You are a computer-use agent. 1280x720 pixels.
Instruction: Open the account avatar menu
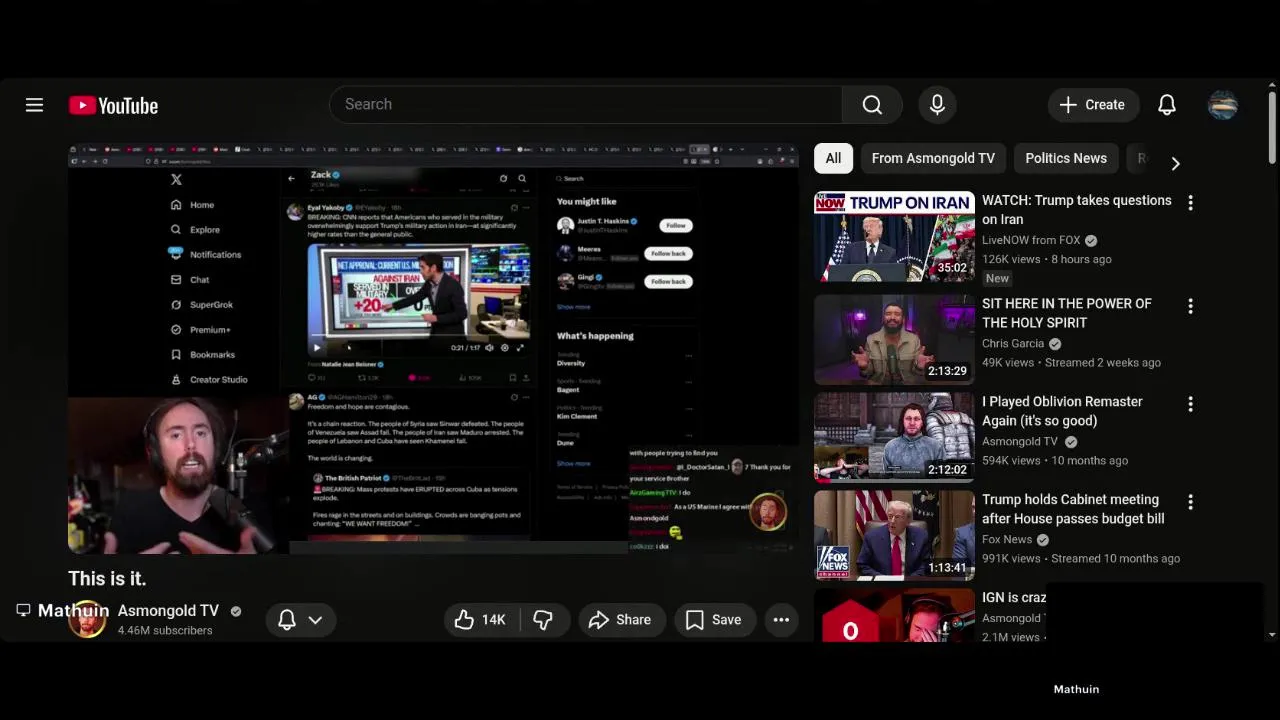tap(1223, 105)
